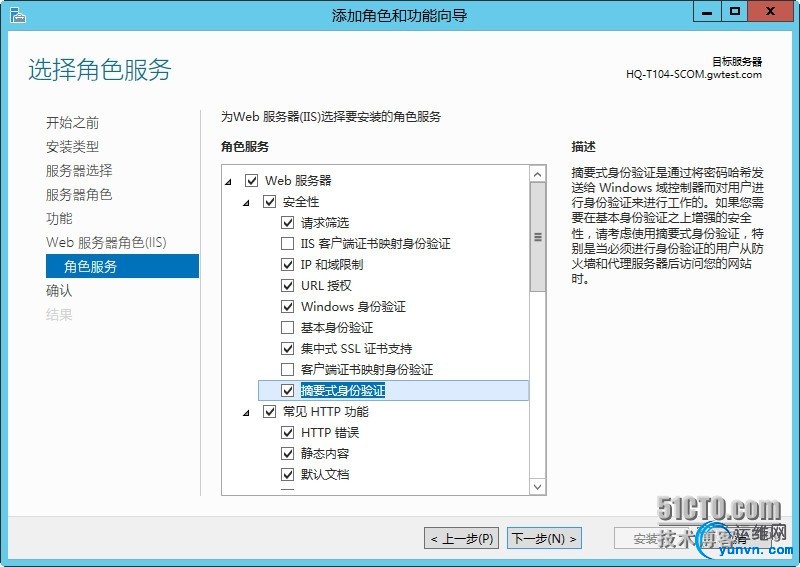Click the 下一步(N) button
Screen dimensions: 800x567
click(544, 538)
